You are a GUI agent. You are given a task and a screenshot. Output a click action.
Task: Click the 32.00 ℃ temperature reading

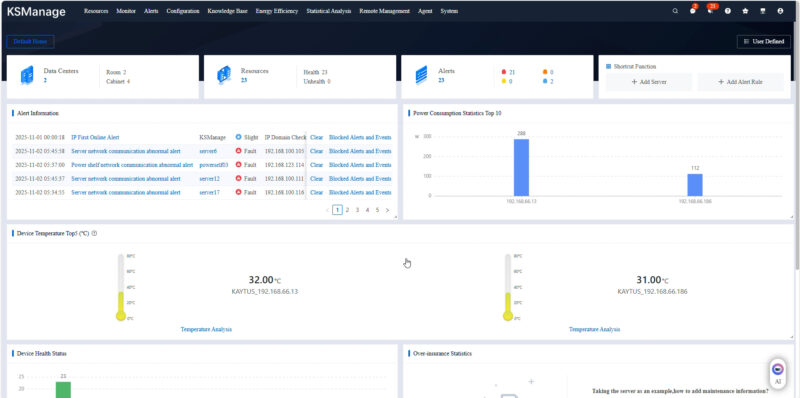[265, 280]
